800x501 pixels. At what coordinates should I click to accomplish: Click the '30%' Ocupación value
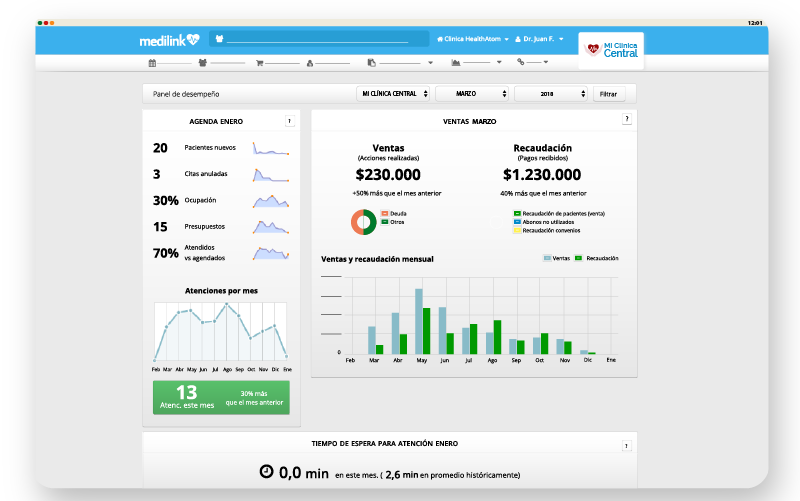point(166,201)
